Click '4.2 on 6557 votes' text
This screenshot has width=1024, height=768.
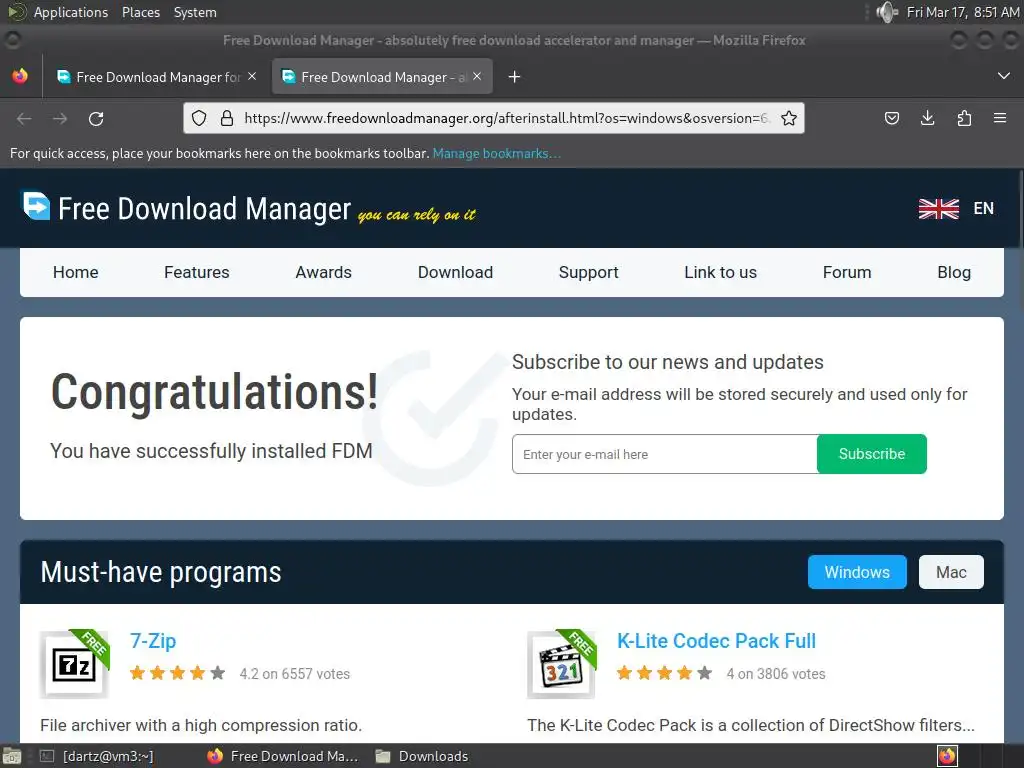pos(295,674)
